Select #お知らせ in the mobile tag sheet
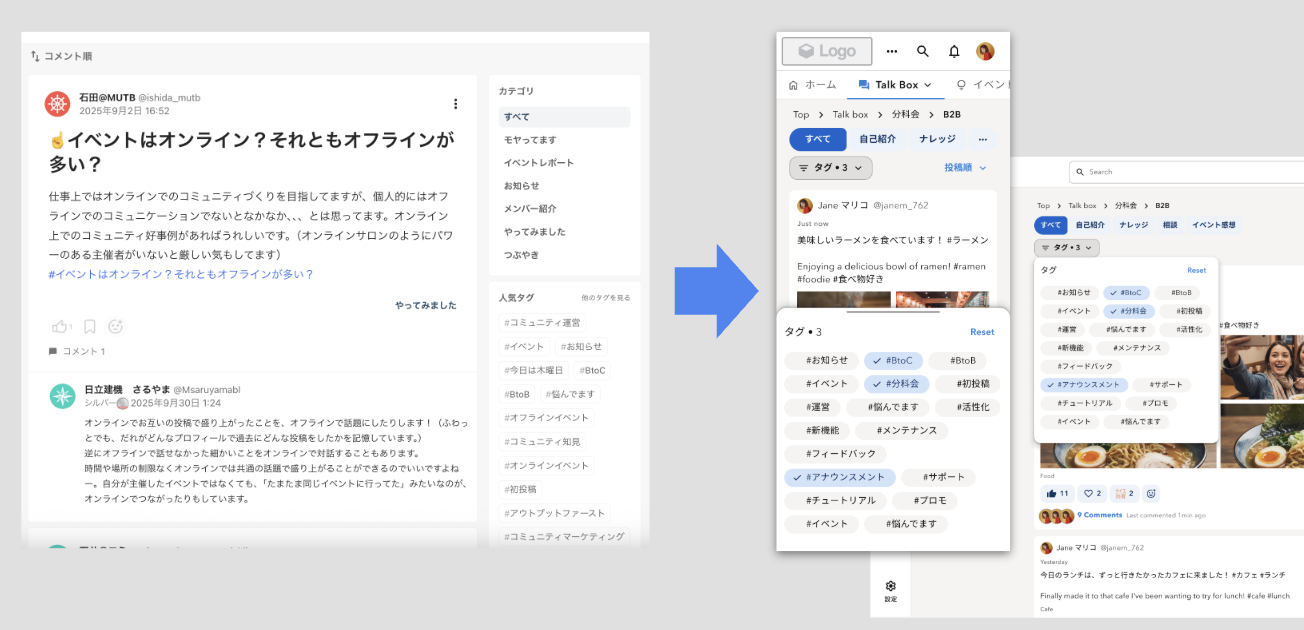Viewport: 1304px width, 630px height. click(820, 360)
